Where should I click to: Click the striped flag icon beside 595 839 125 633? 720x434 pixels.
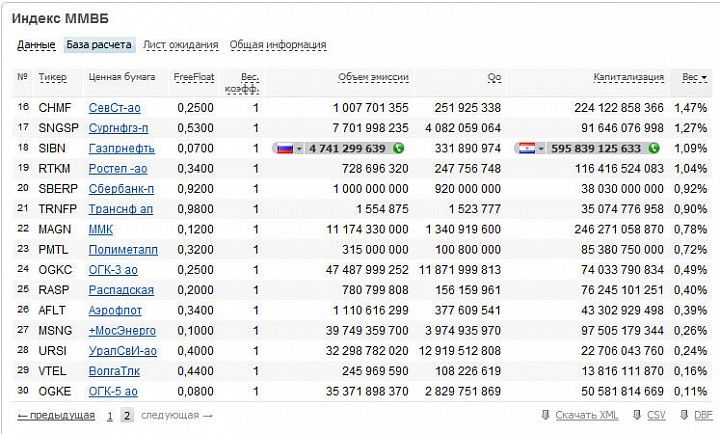pyautogui.click(x=527, y=148)
